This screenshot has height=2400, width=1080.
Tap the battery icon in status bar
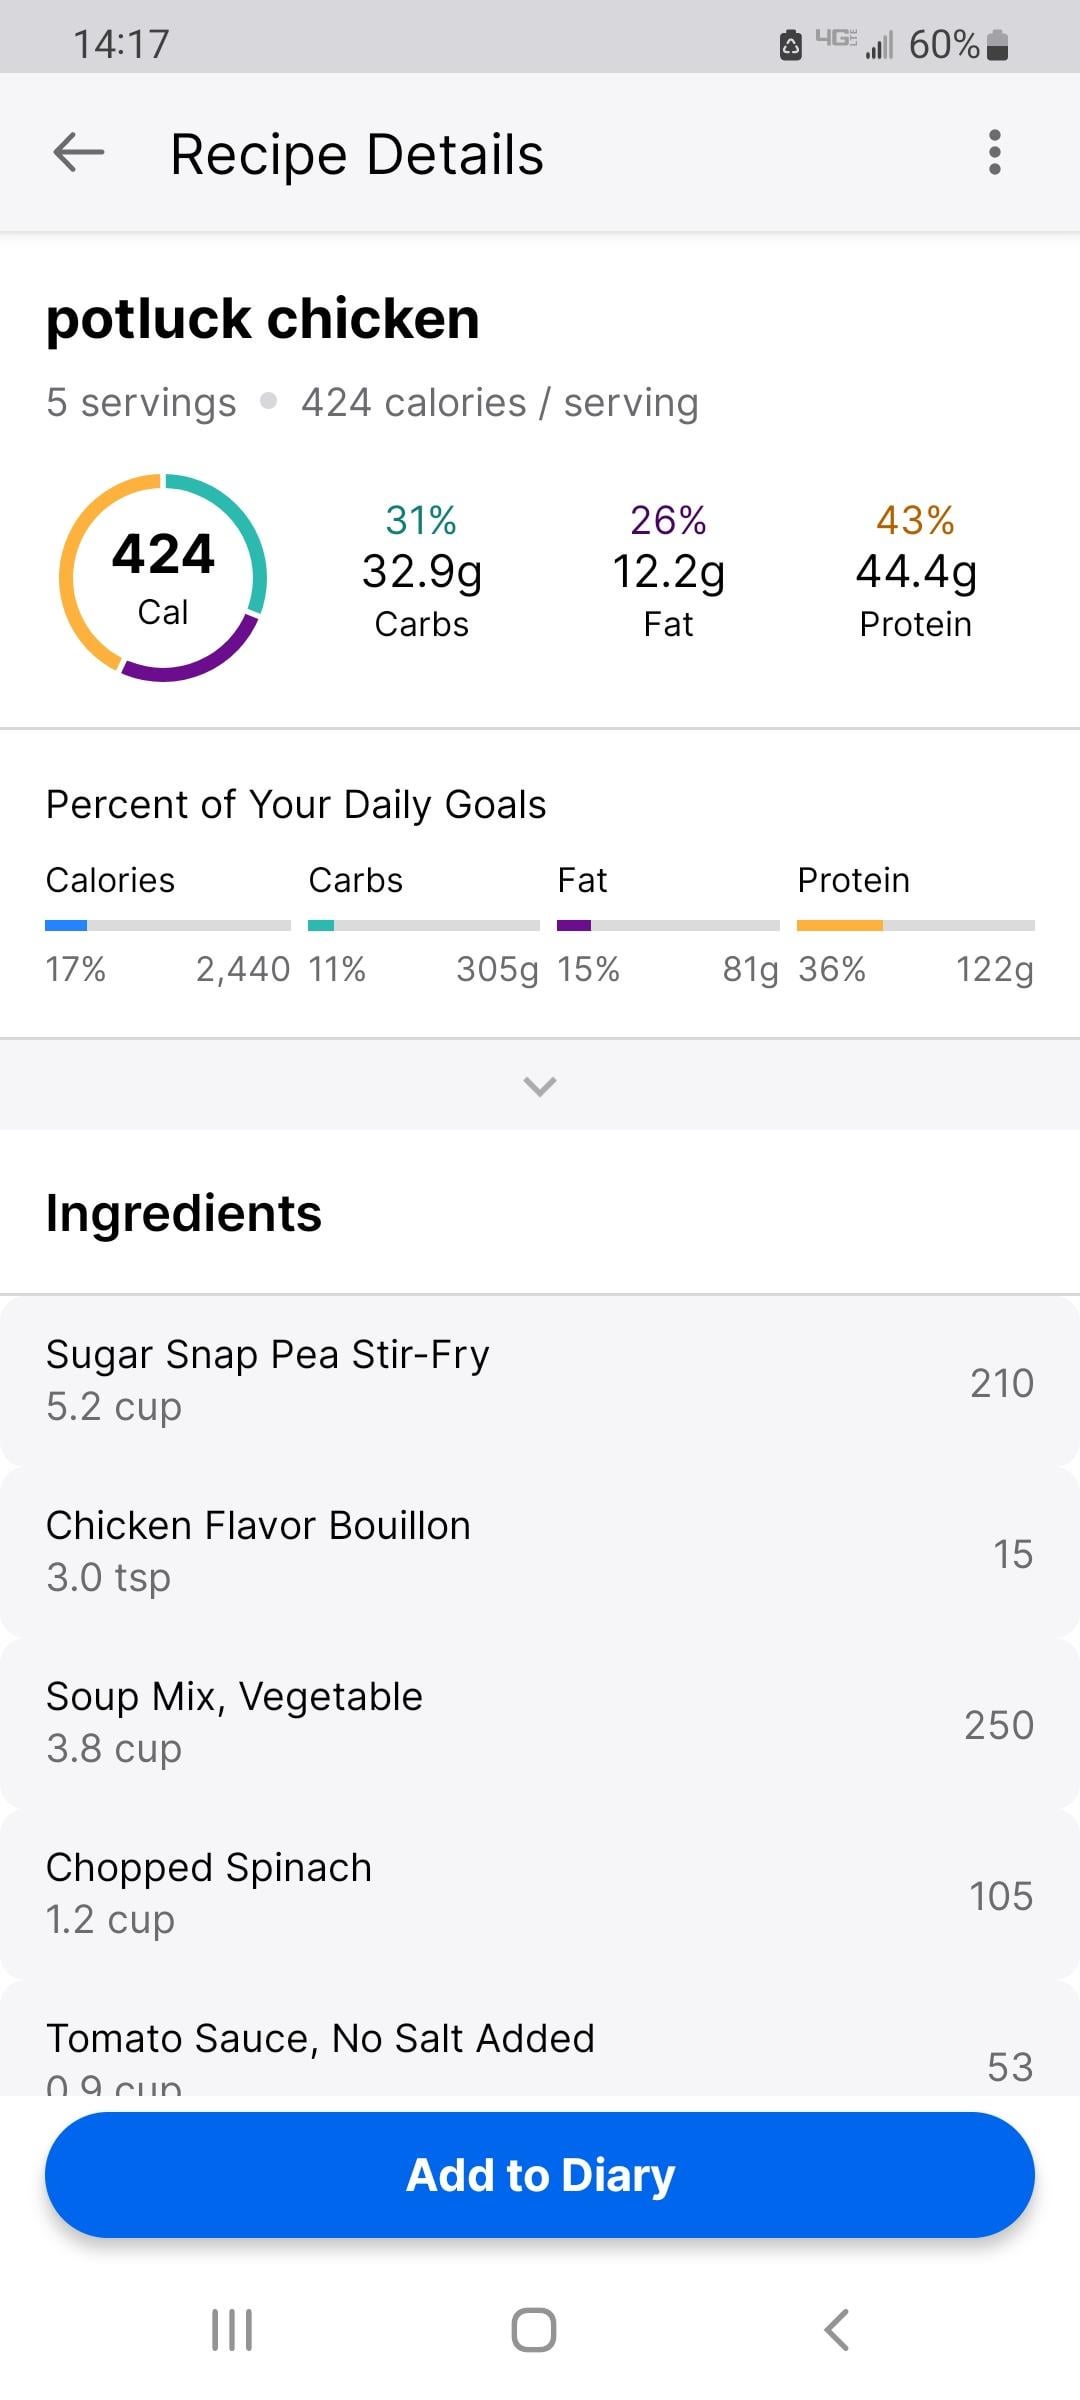[997, 45]
